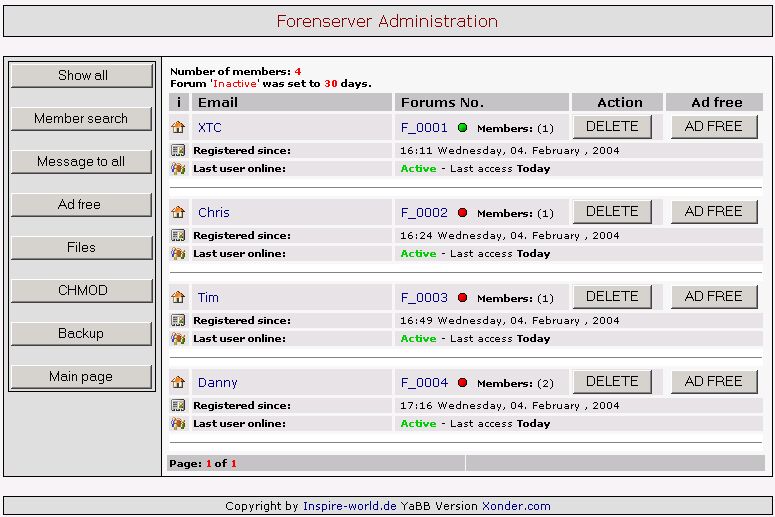Viewport: 775px width, 517px height.
Task: Open the Tim member link
Action: point(208,298)
